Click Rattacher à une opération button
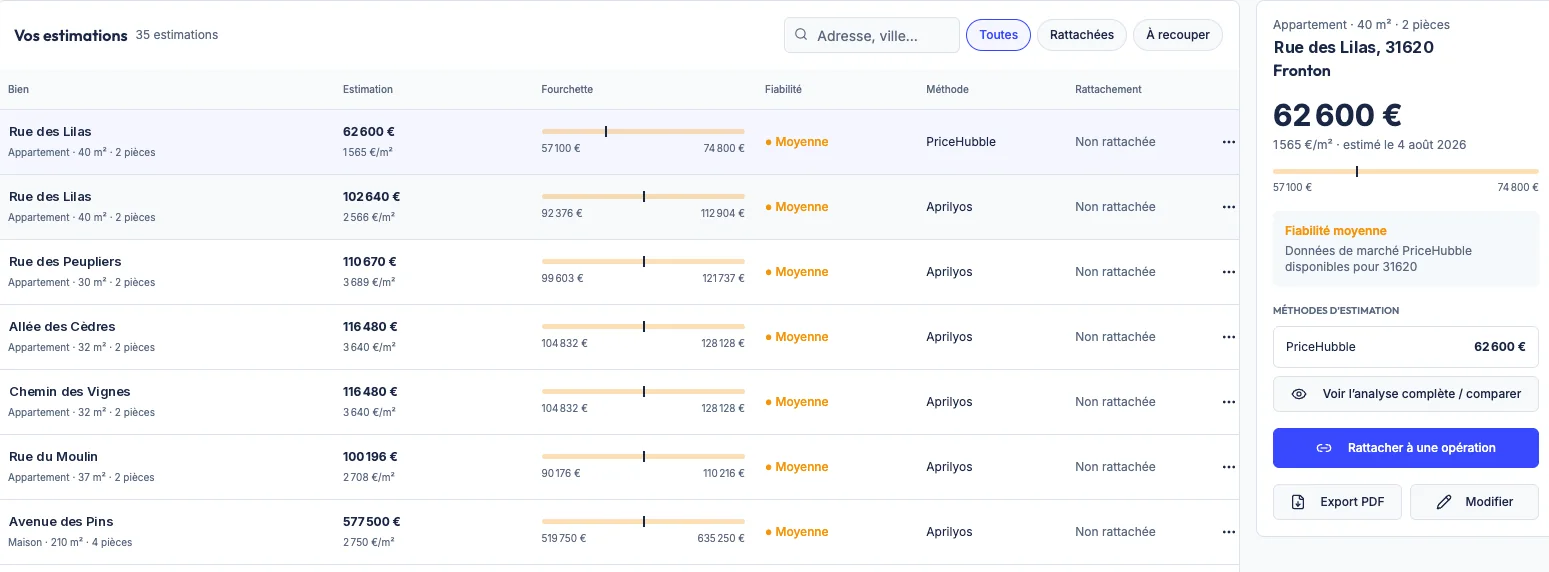This screenshot has height=572, width=1549. tap(1405, 448)
